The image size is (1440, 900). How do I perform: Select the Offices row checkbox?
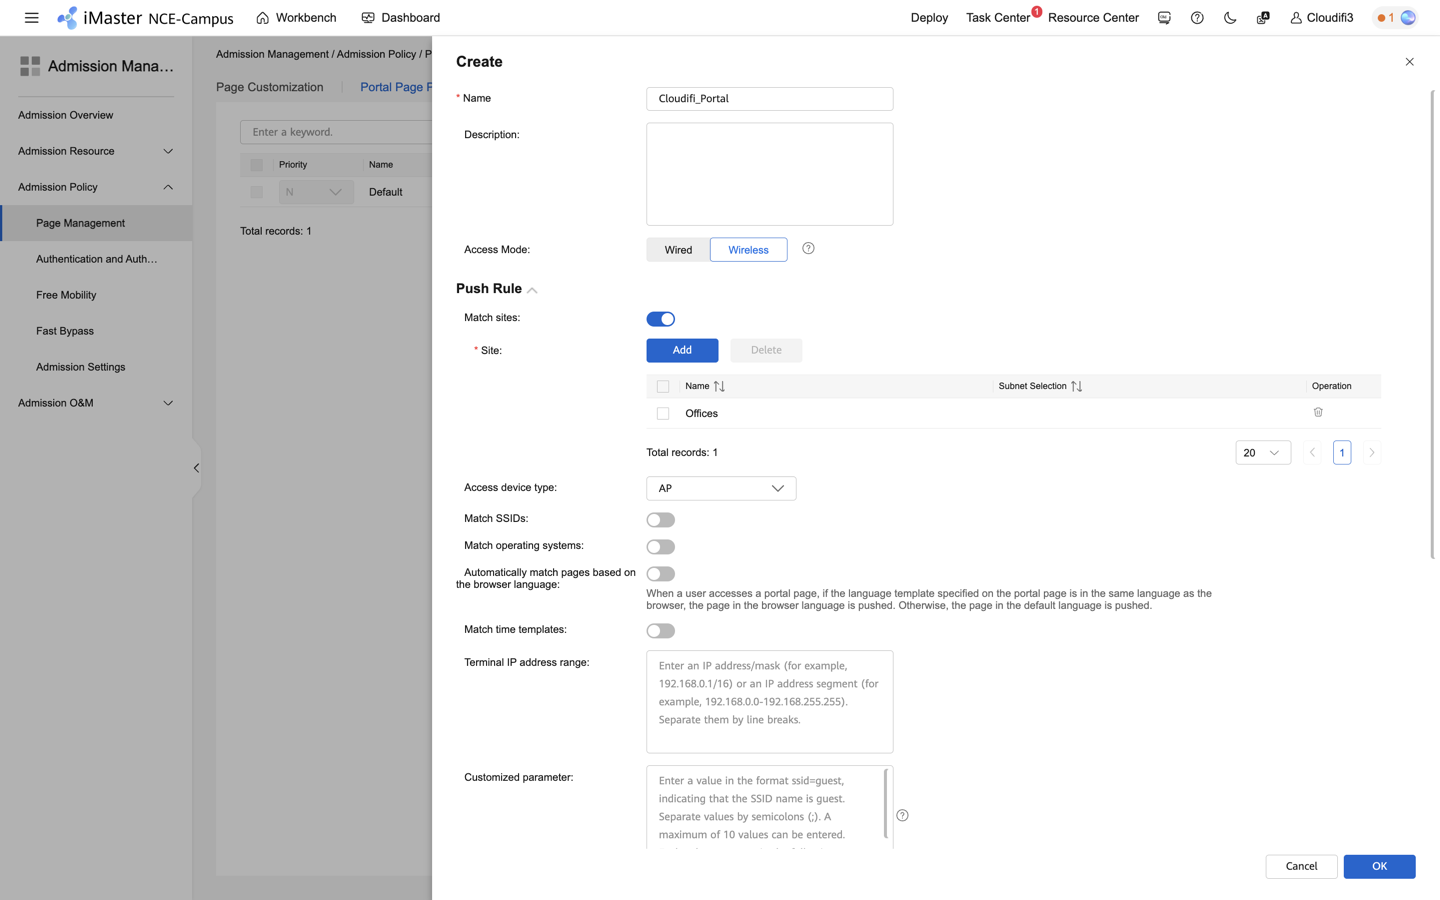pyautogui.click(x=662, y=413)
